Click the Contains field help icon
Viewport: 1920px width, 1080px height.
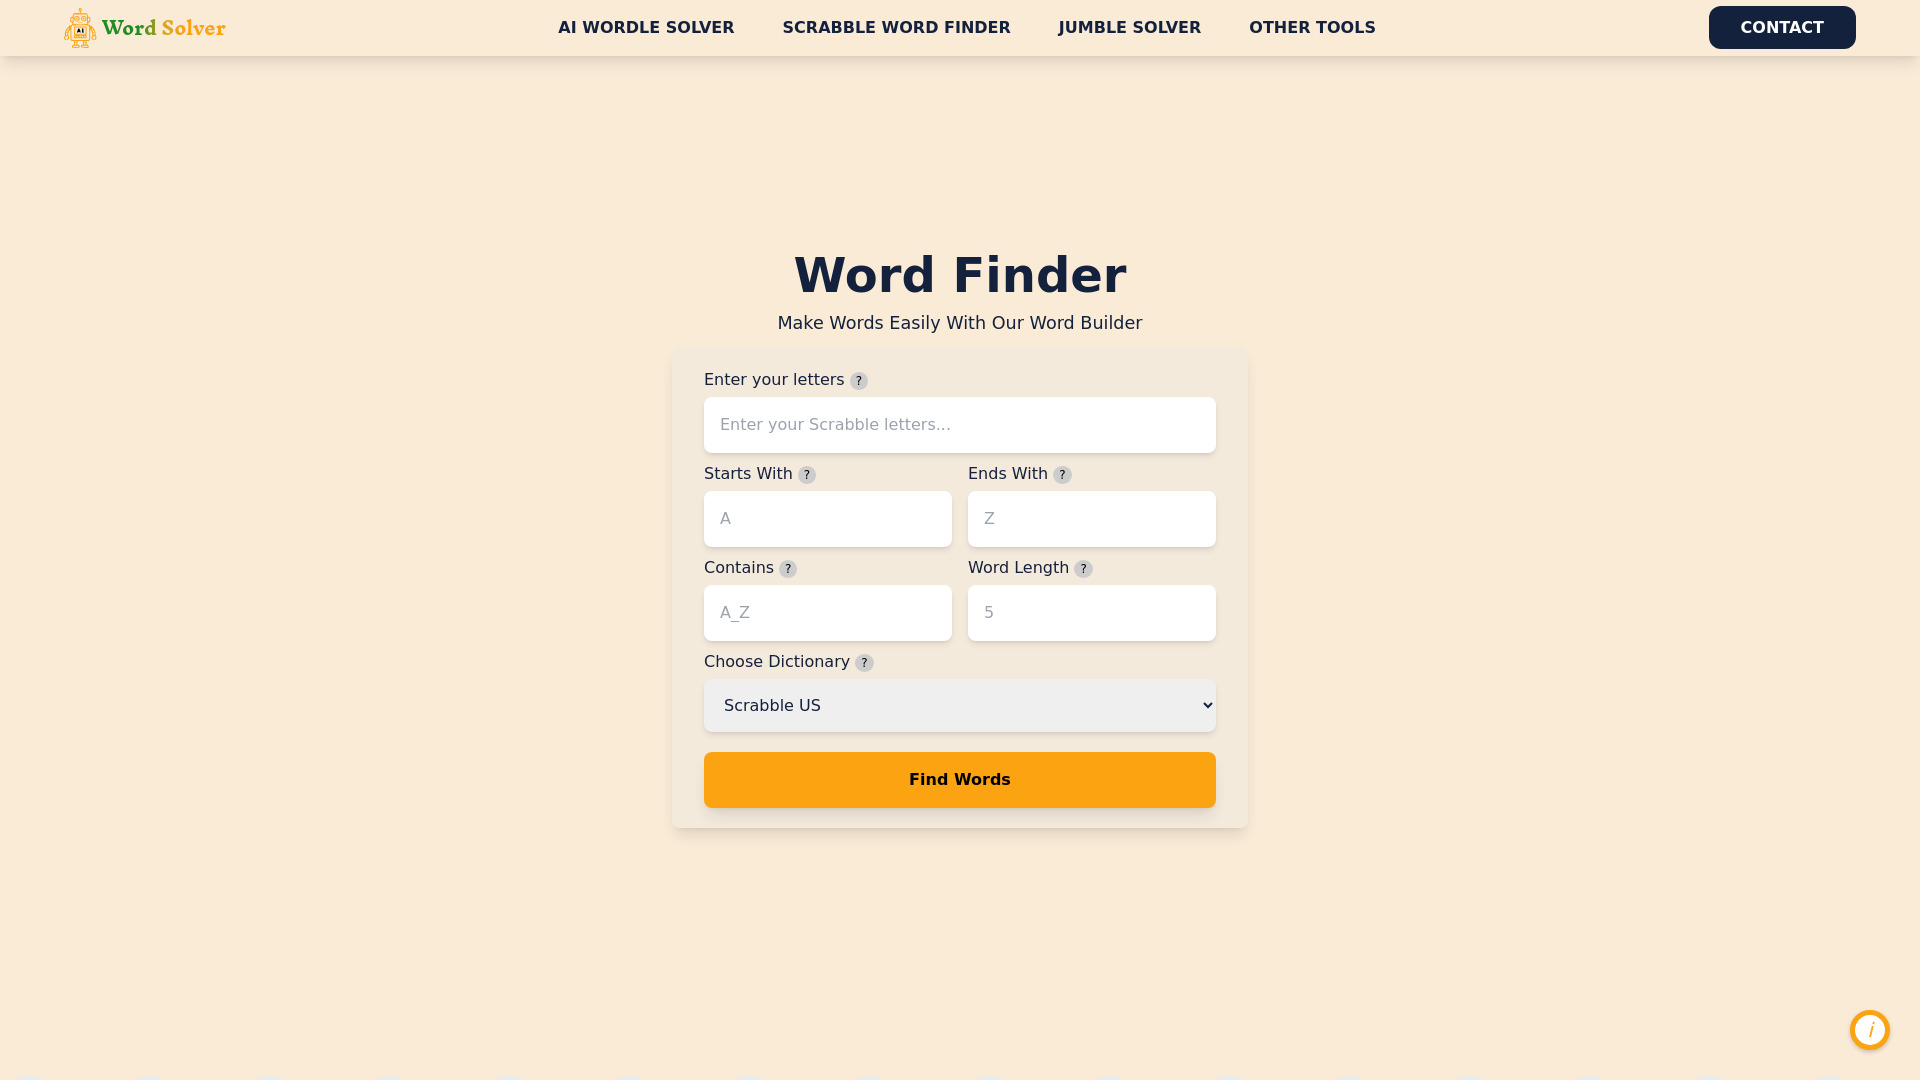[787, 568]
